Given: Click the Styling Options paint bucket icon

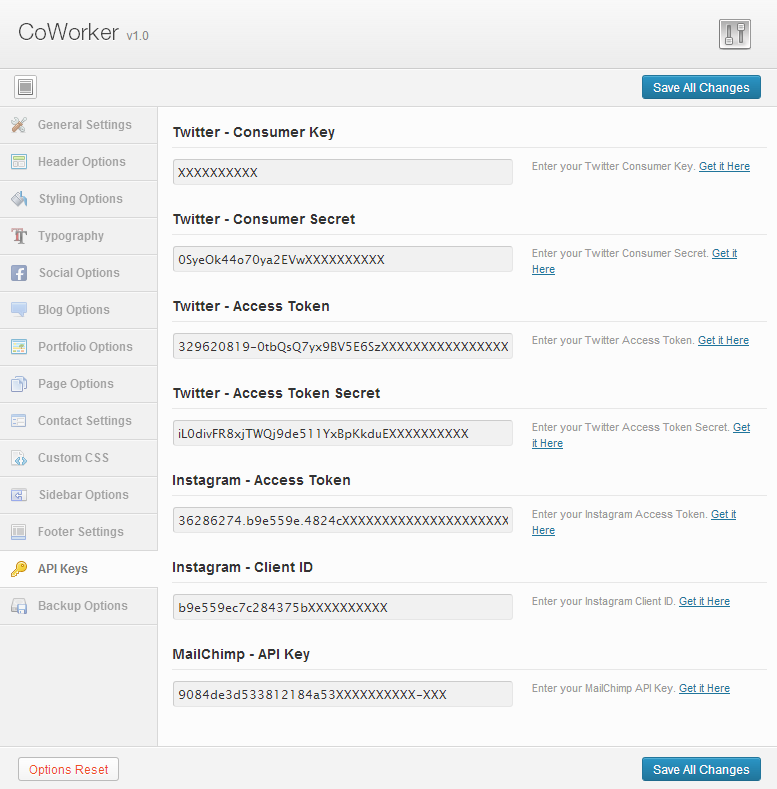Looking at the screenshot, I should (19, 199).
